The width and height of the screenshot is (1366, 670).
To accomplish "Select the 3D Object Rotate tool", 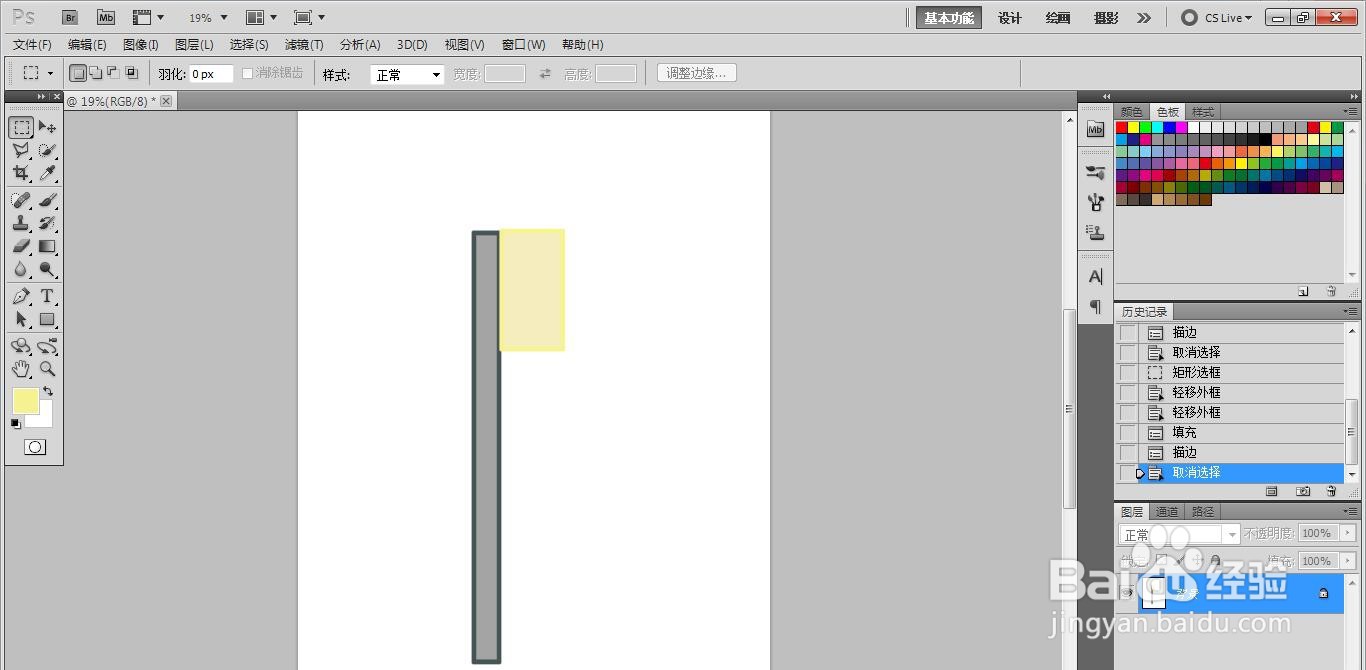I will tap(21, 346).
